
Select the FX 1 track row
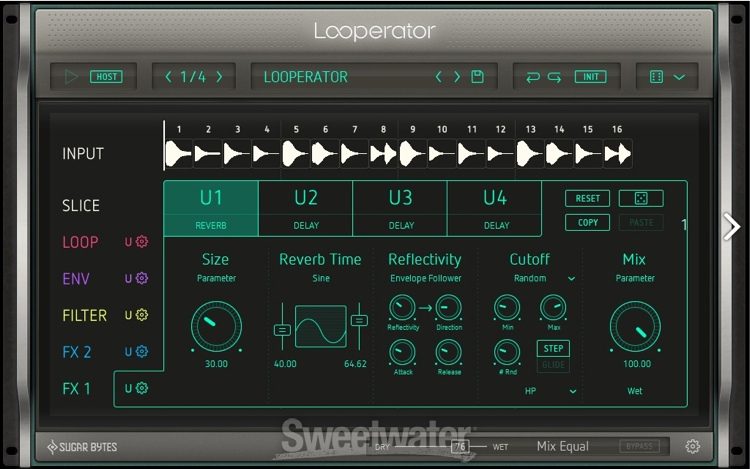77,389
